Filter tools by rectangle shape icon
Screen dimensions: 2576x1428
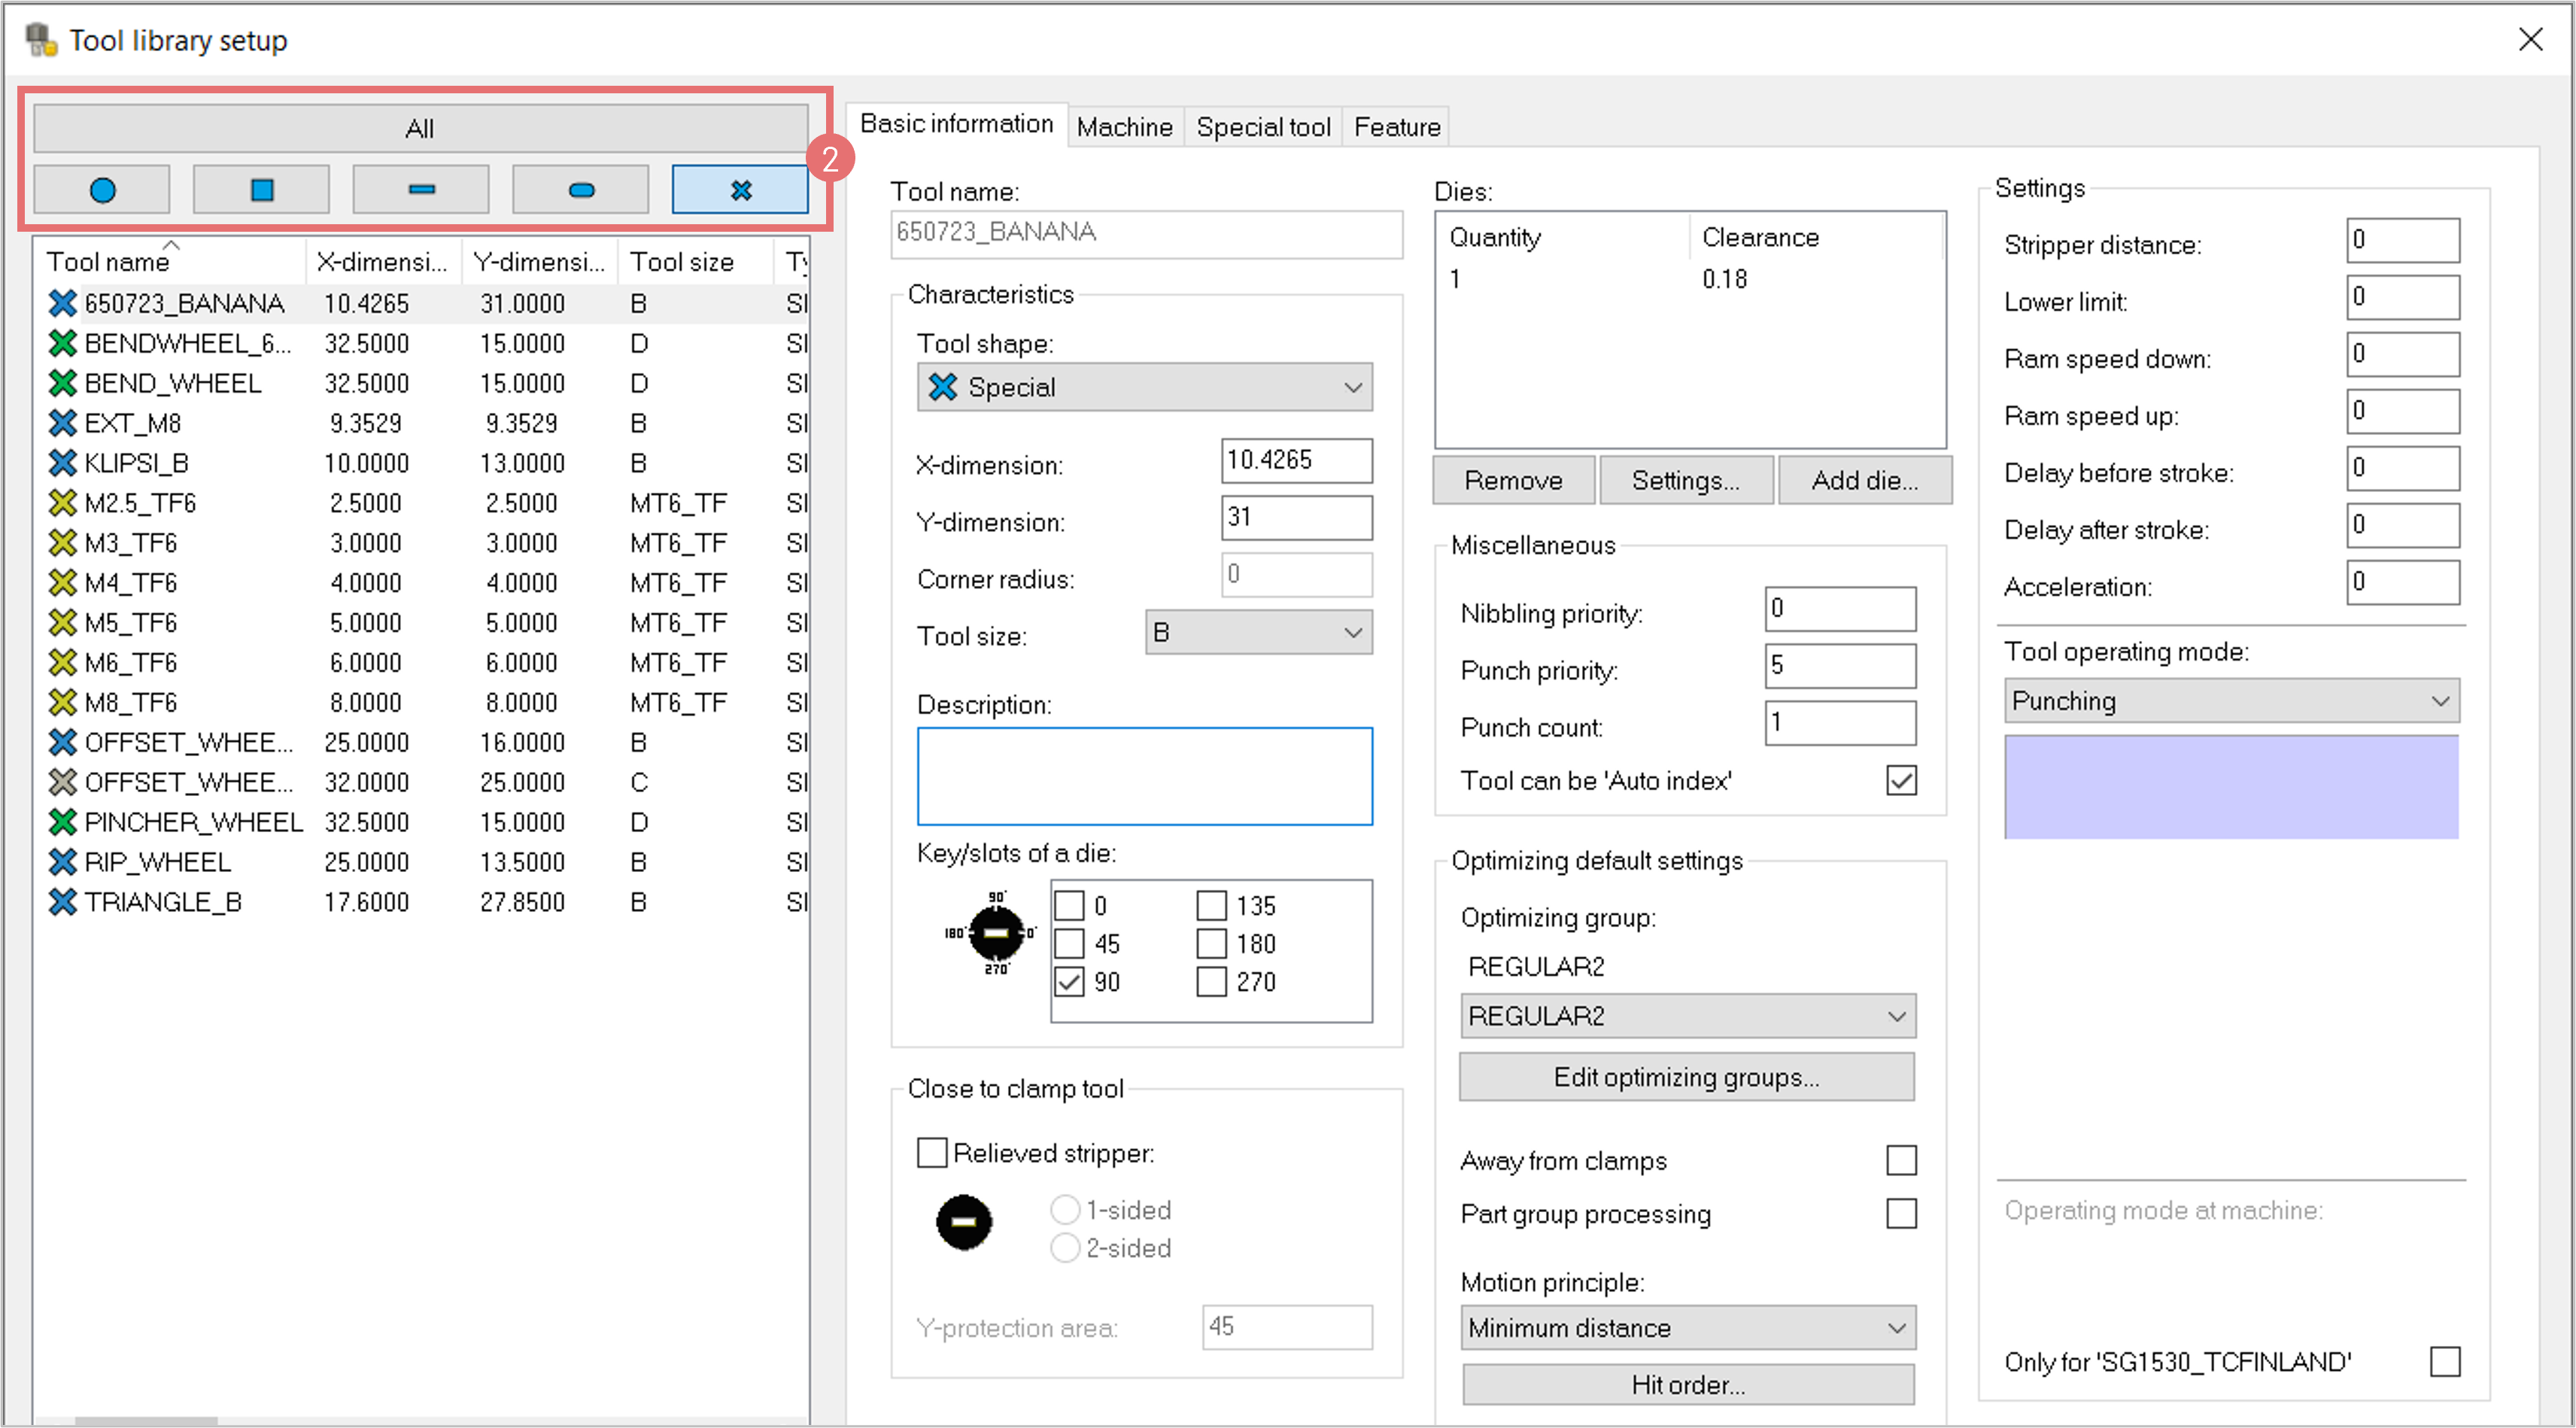click(421, 190)
